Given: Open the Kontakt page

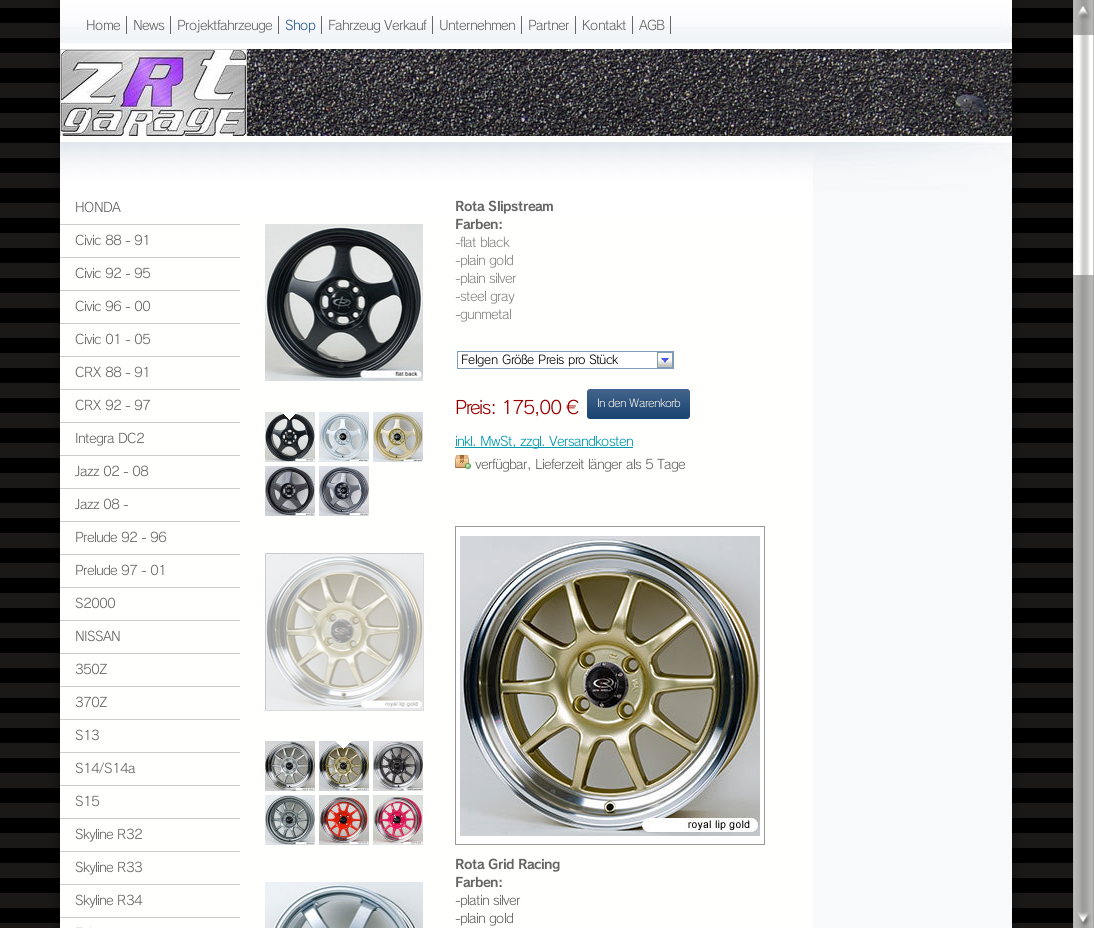Looking at the screenshot, I should [604, 25].
